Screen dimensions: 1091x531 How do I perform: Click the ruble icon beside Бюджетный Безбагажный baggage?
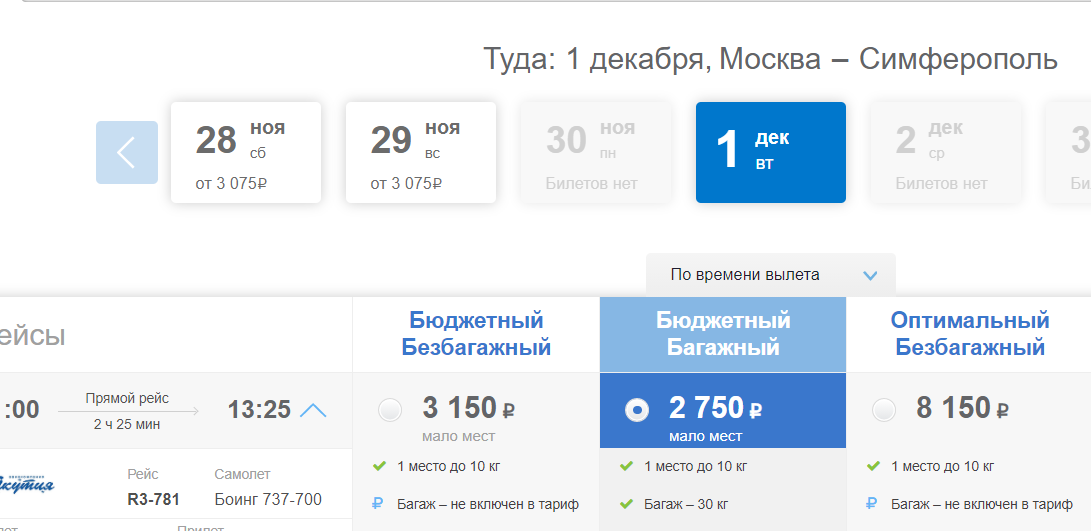pyautogui.click(x=378, y=504)
